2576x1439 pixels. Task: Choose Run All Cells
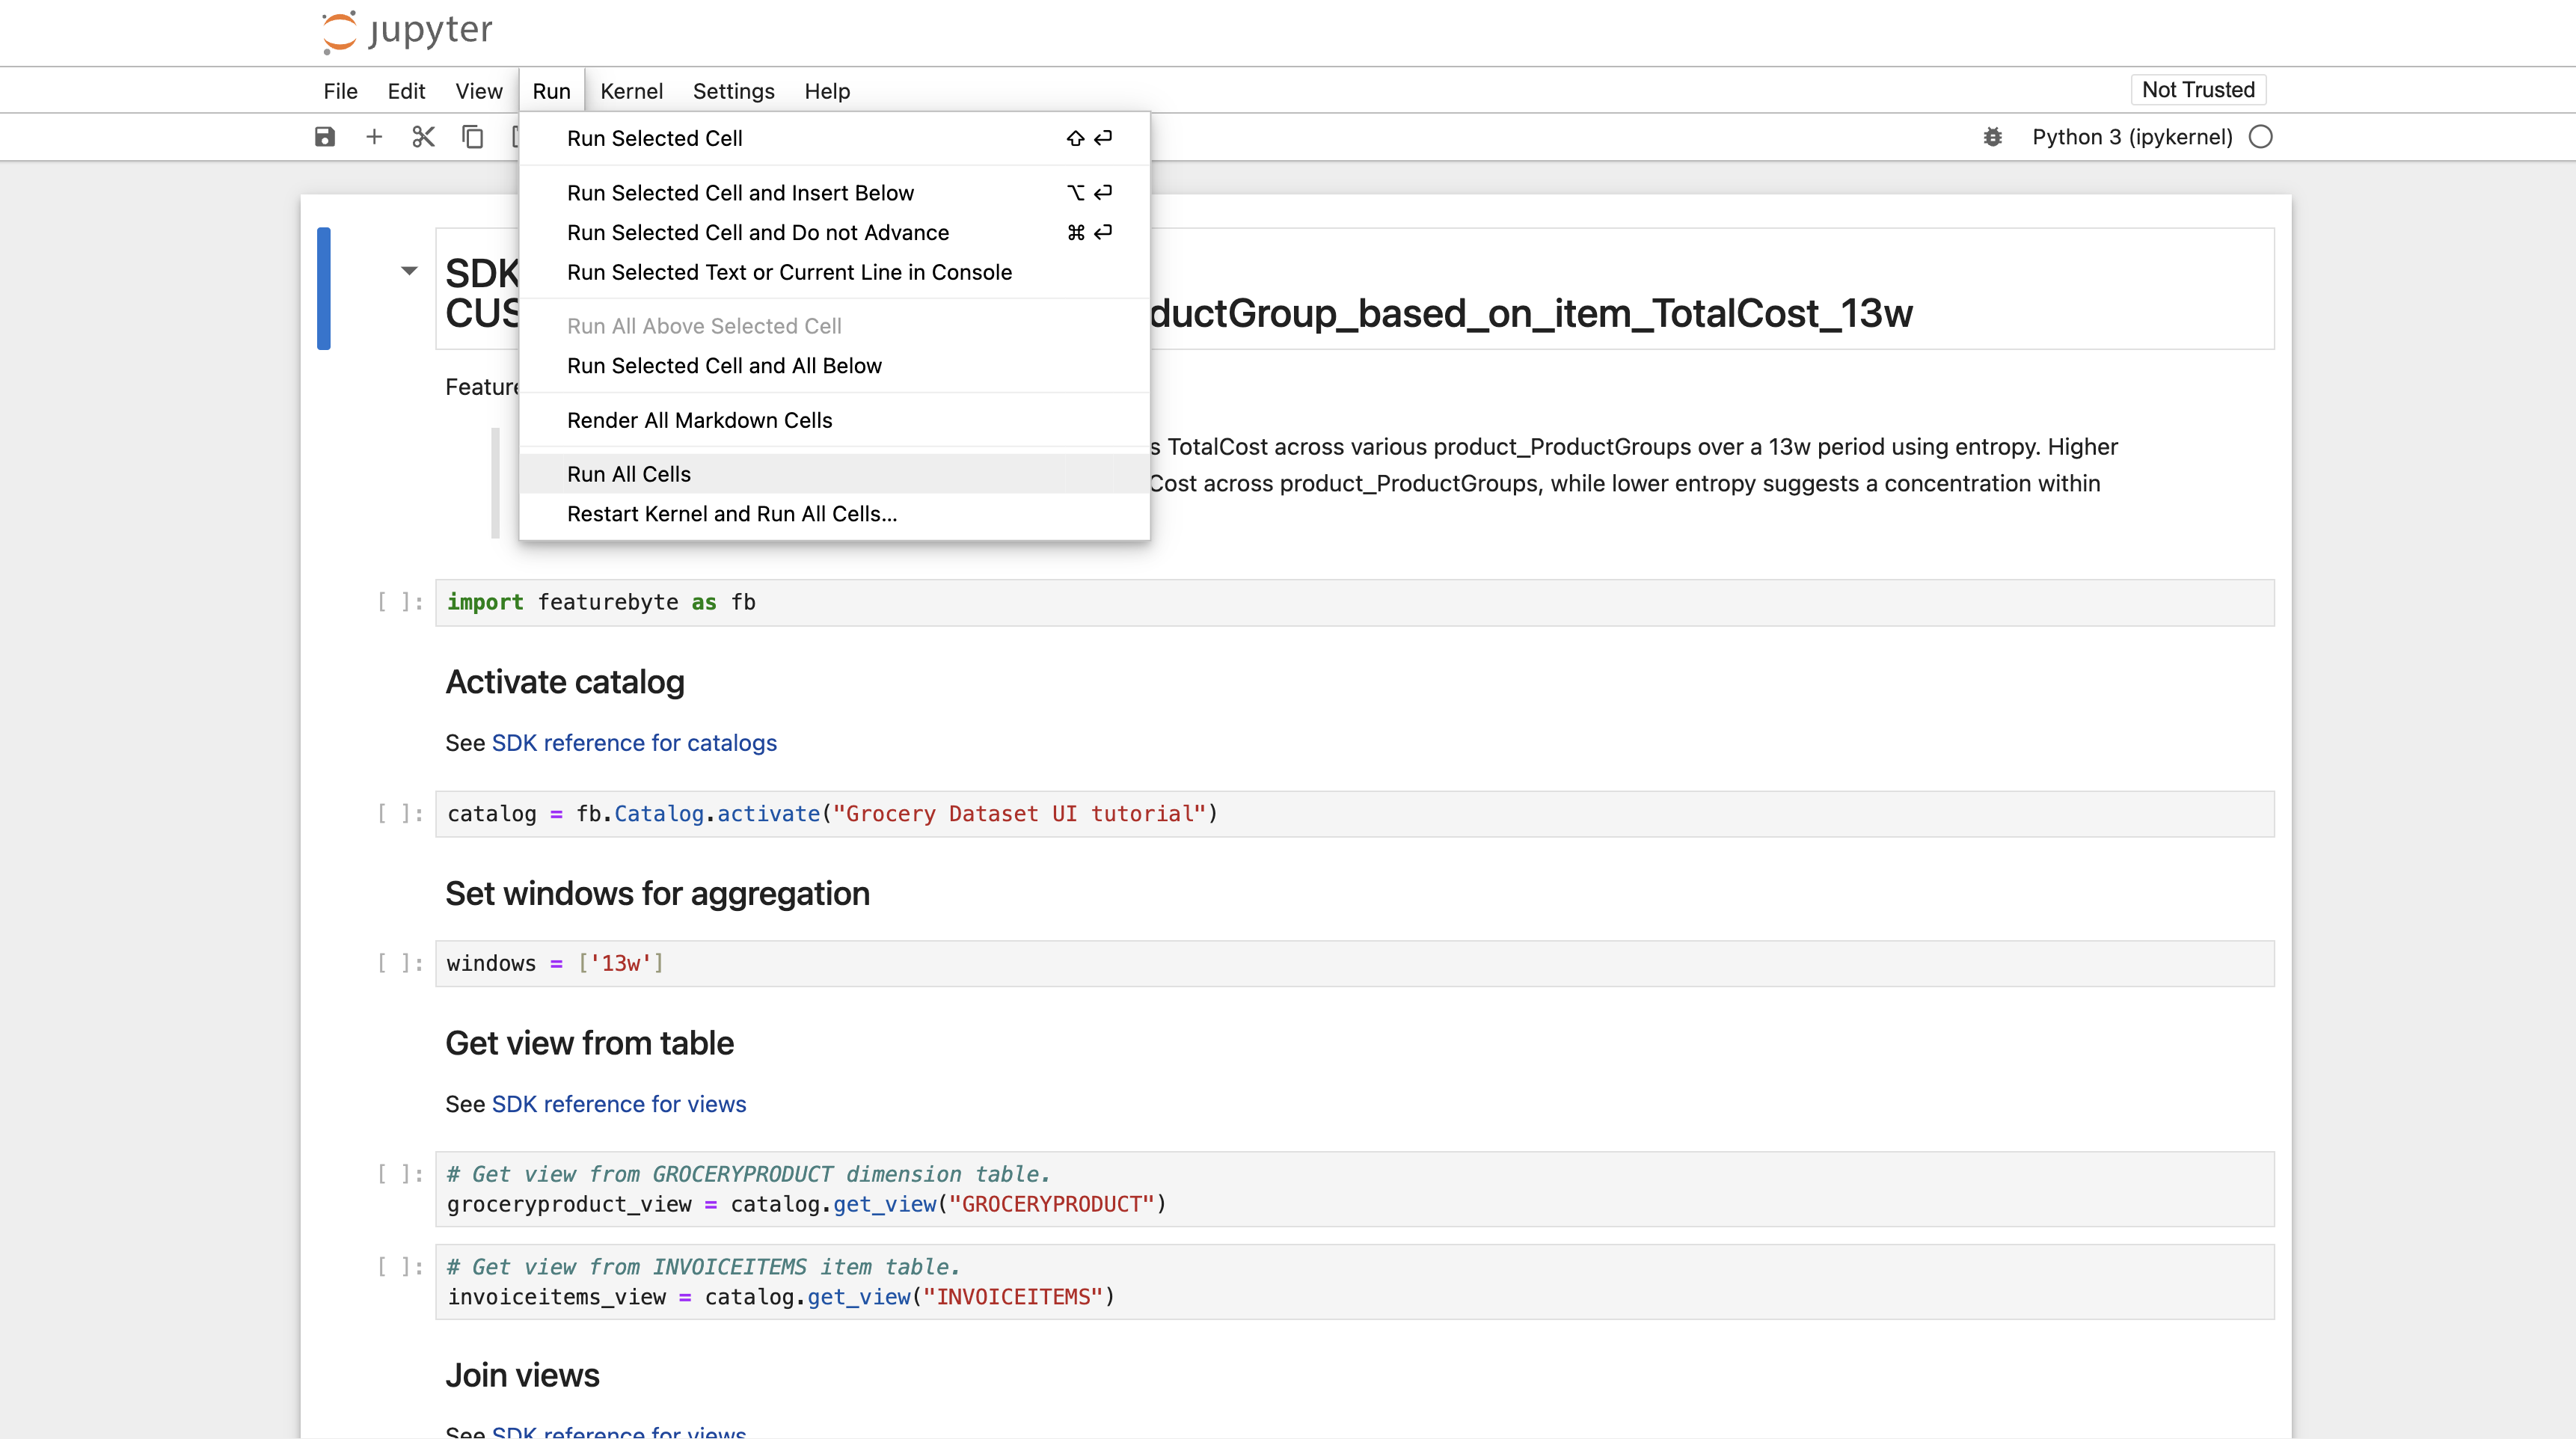click(x=835, y=474)
